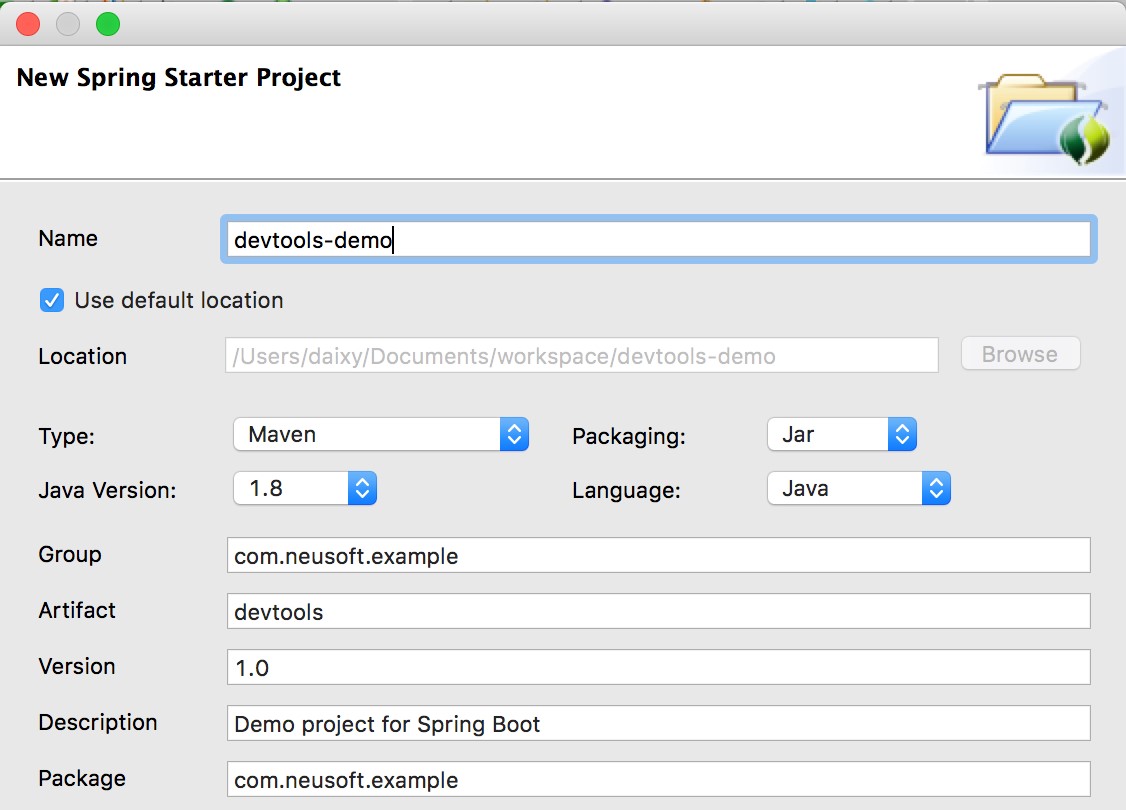The width and height of the screenshot is (1126, 810).
Task: Click the Package label text
Action: [82, 778]
